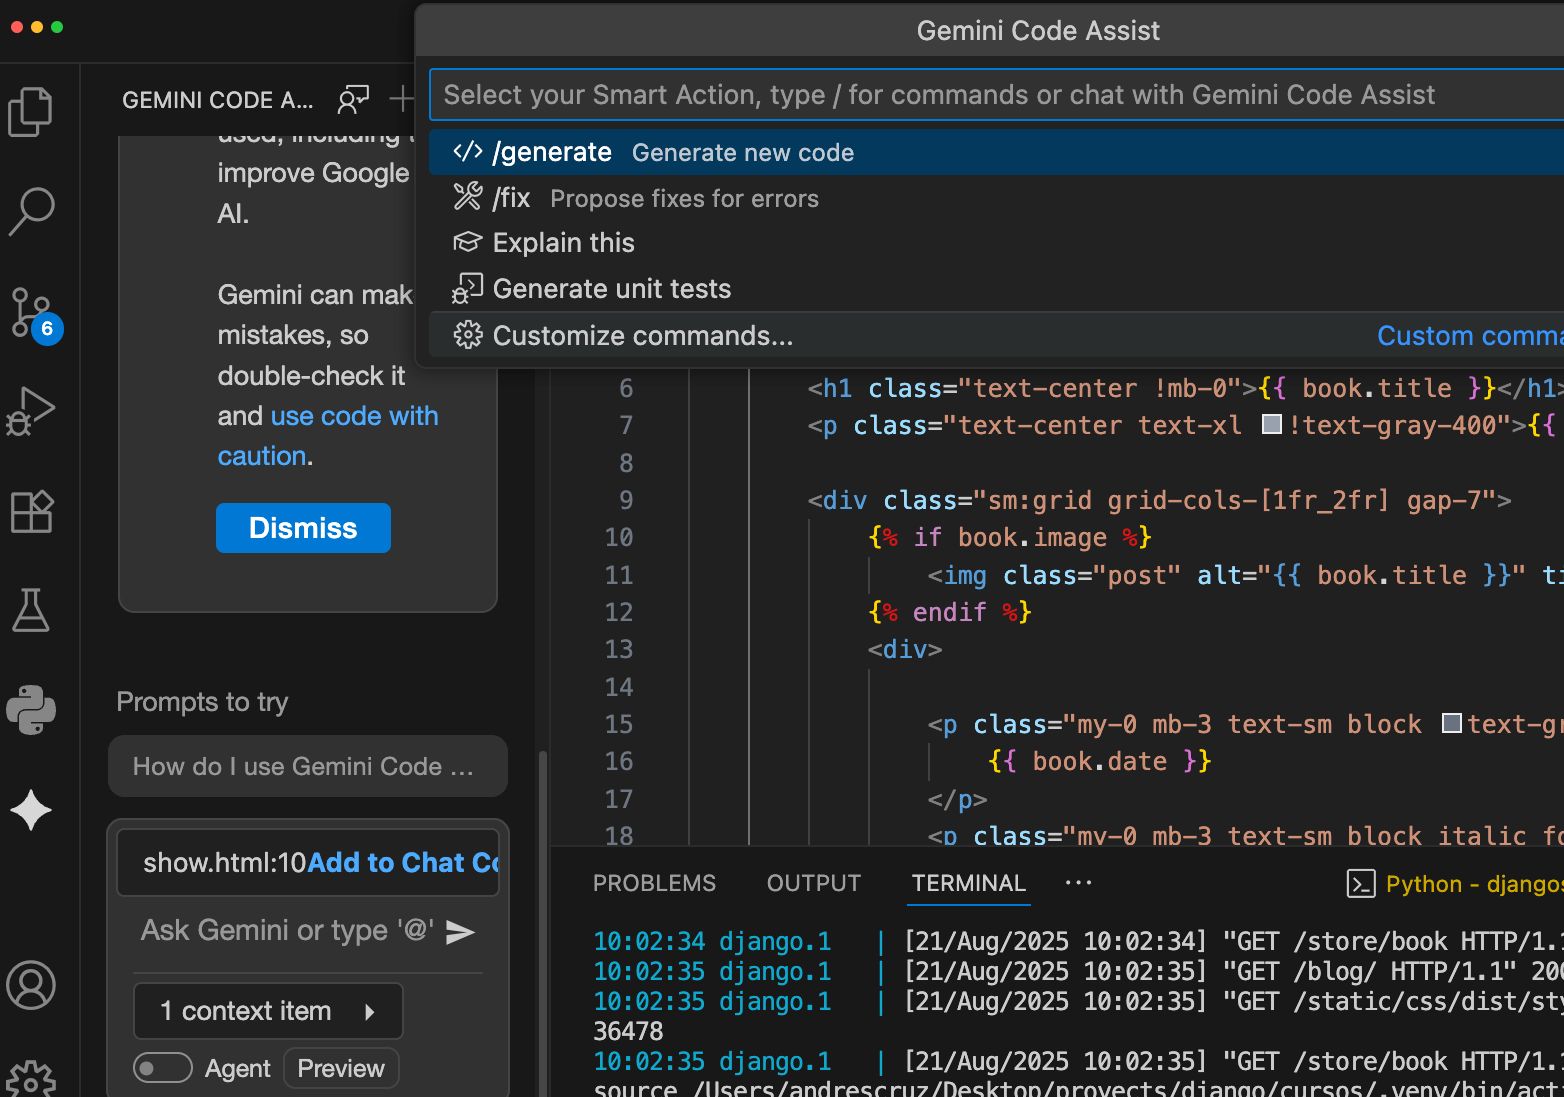Expand the 1 context item list
This screenshot has height=1097, width=1564.
coord(268,1011)
